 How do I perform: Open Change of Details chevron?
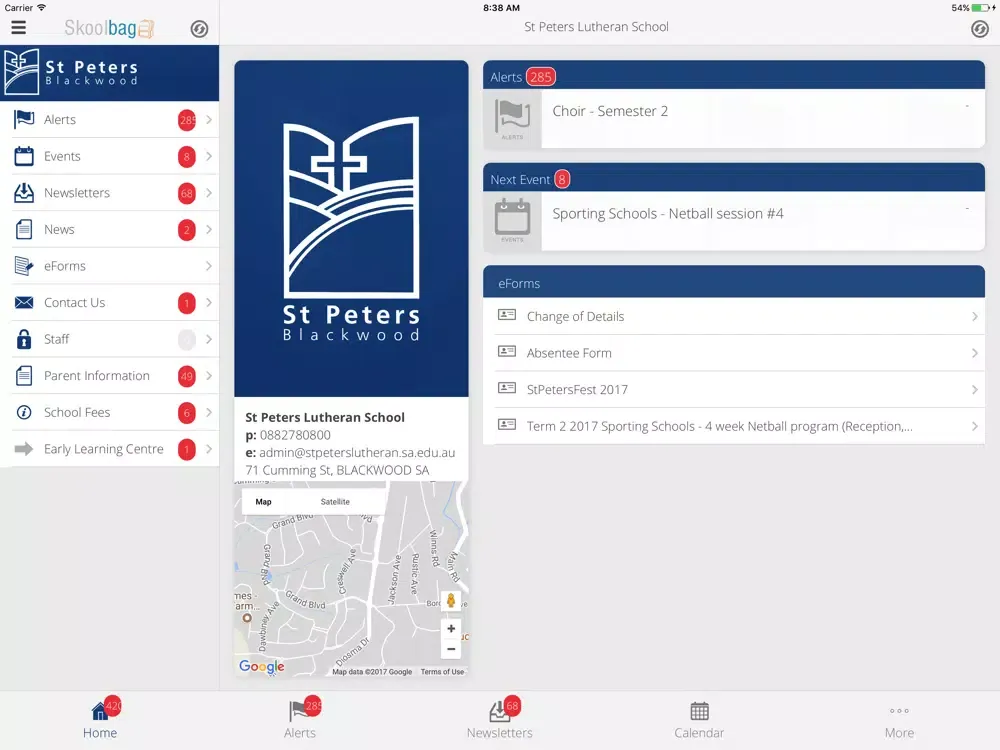point(974,316)
